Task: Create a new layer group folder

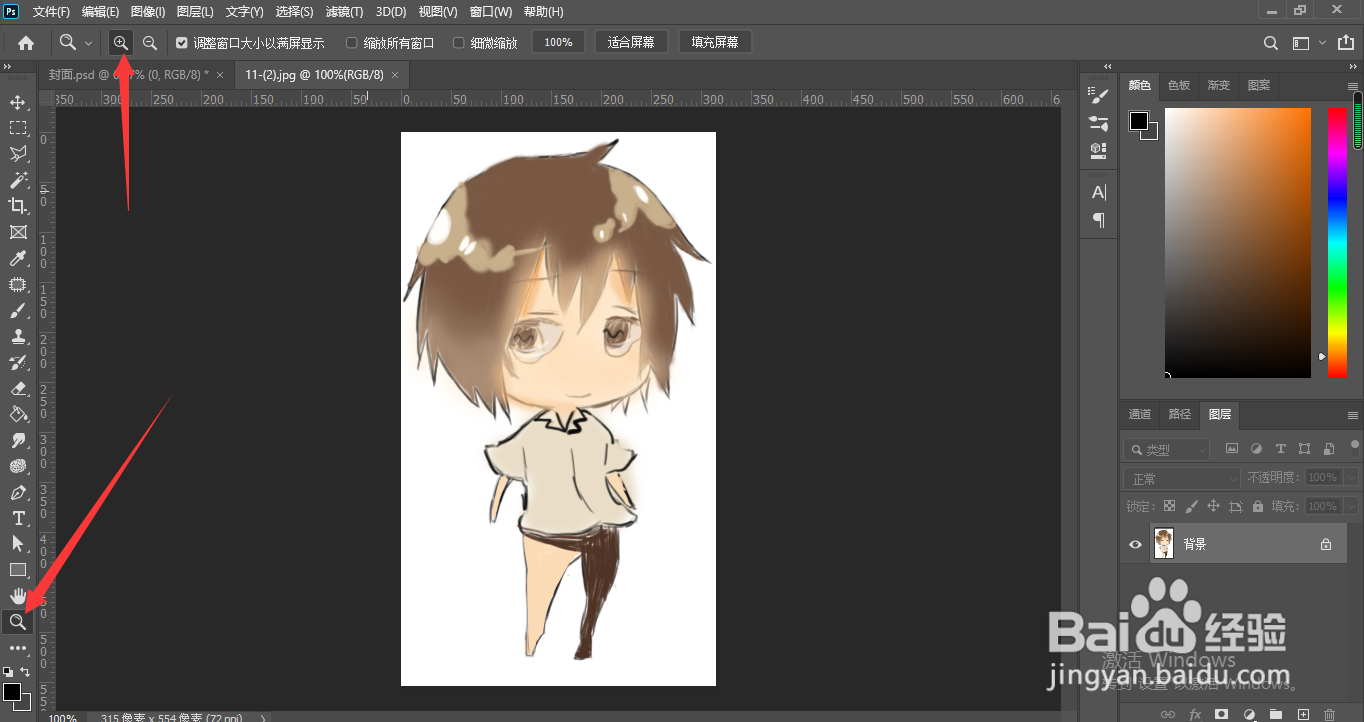Action: pyautogui.click(x=1275, y=714)
